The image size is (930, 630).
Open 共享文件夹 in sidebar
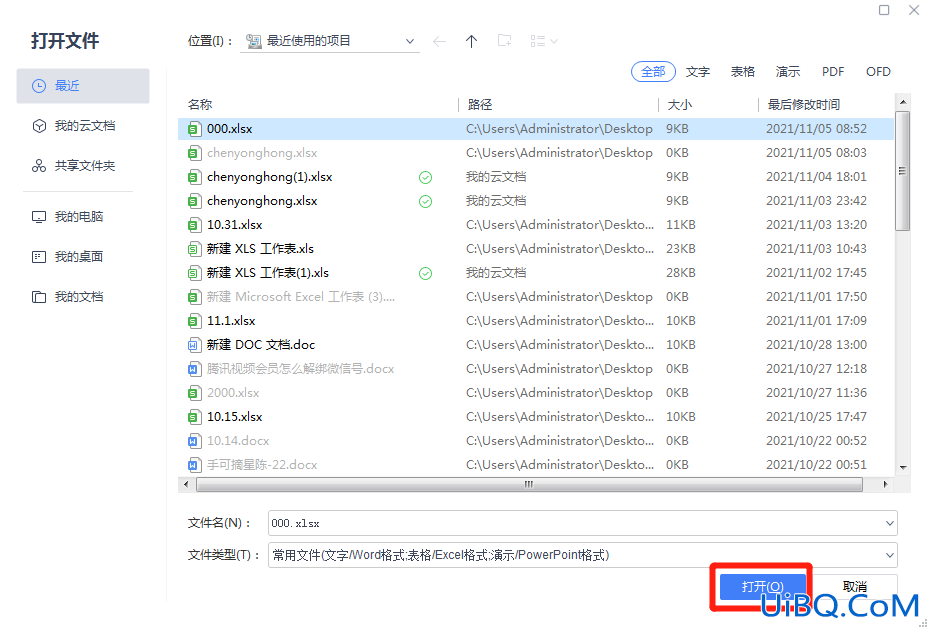point(83,166)
